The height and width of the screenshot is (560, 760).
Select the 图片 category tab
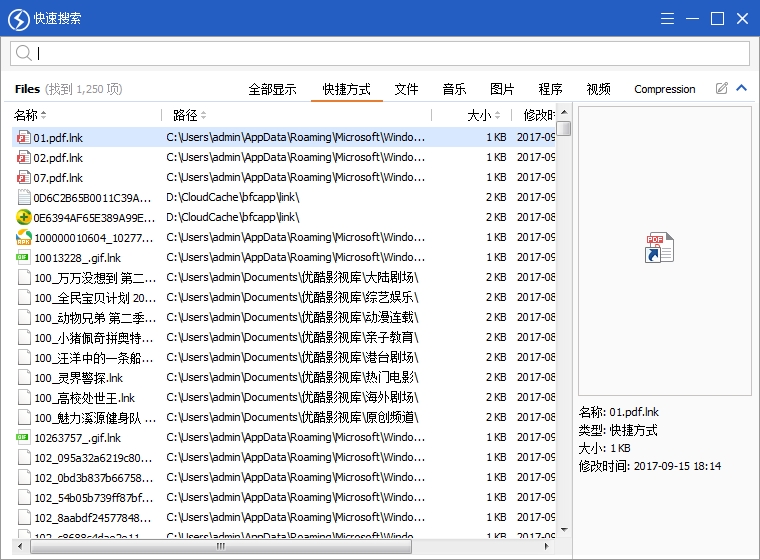point(502,89)
